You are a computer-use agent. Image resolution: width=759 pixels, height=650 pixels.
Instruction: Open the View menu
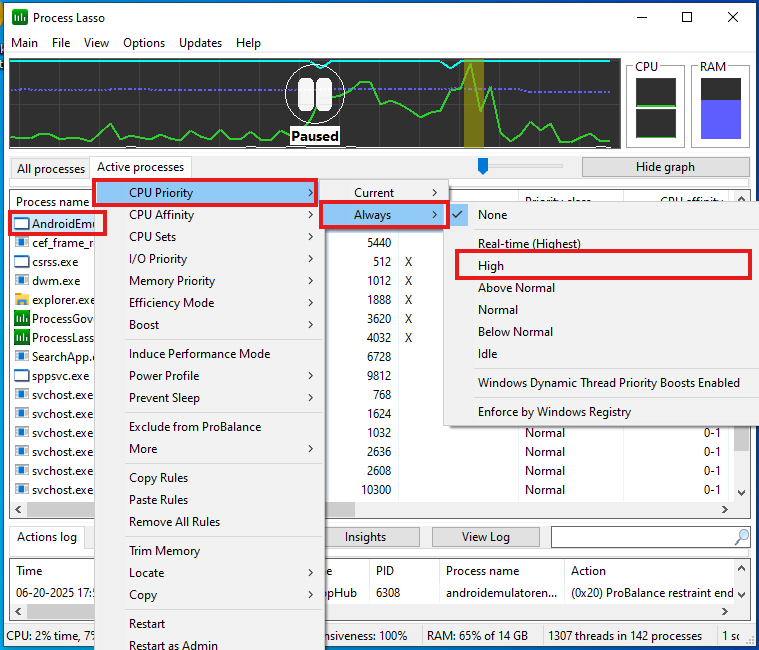[x=96, y=43]
